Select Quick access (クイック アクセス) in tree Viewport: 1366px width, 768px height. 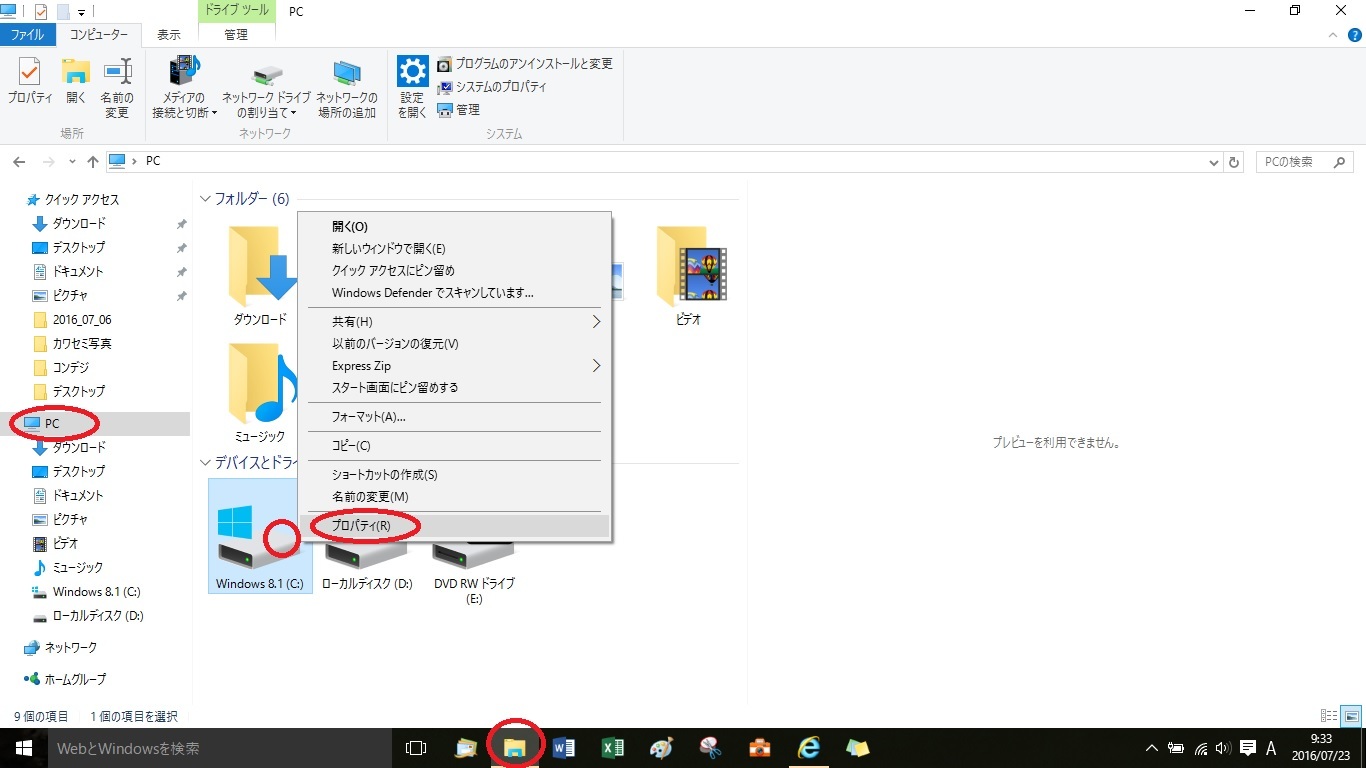[82, 200]
